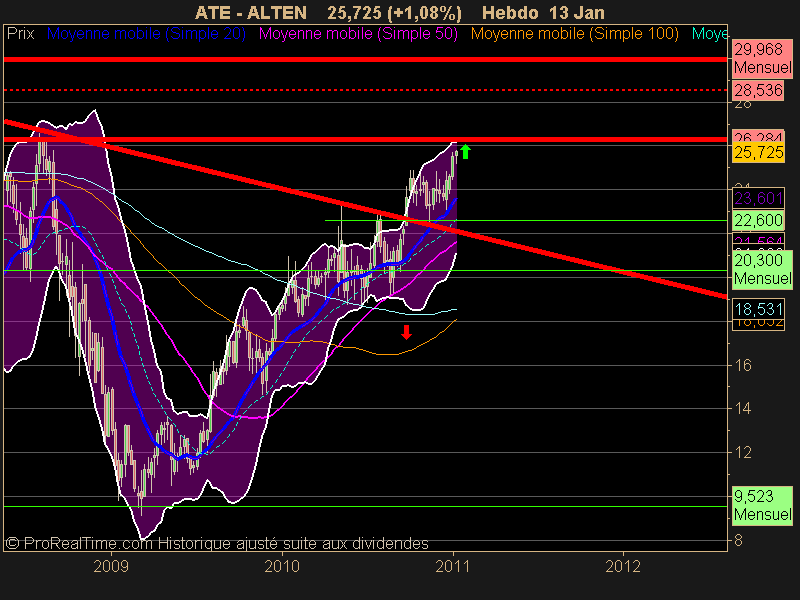Click the 8 value on price axis
This screenshot has height=600, width=800.
[x=738, y=540]
